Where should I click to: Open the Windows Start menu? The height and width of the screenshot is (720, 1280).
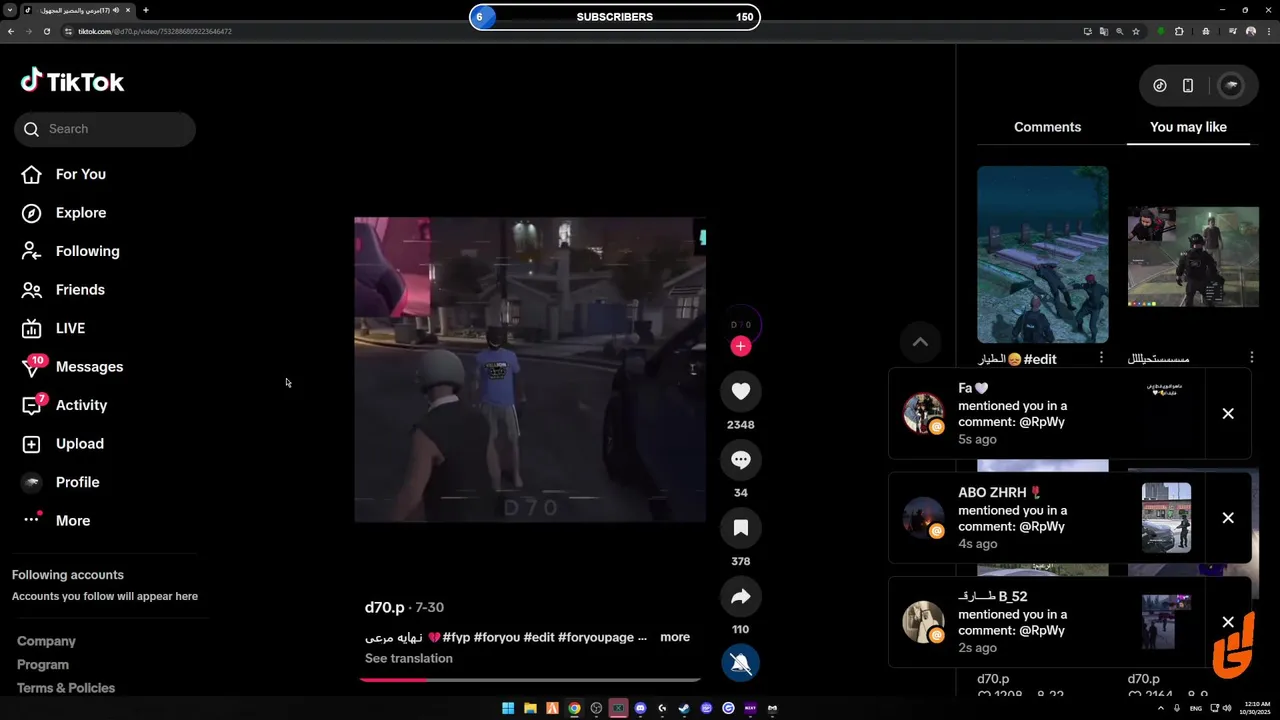point(508,708)
